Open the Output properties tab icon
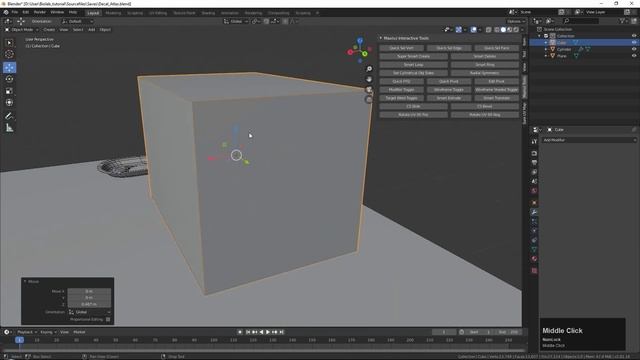This screenshot has width=640, height=360. coord(534,162)
